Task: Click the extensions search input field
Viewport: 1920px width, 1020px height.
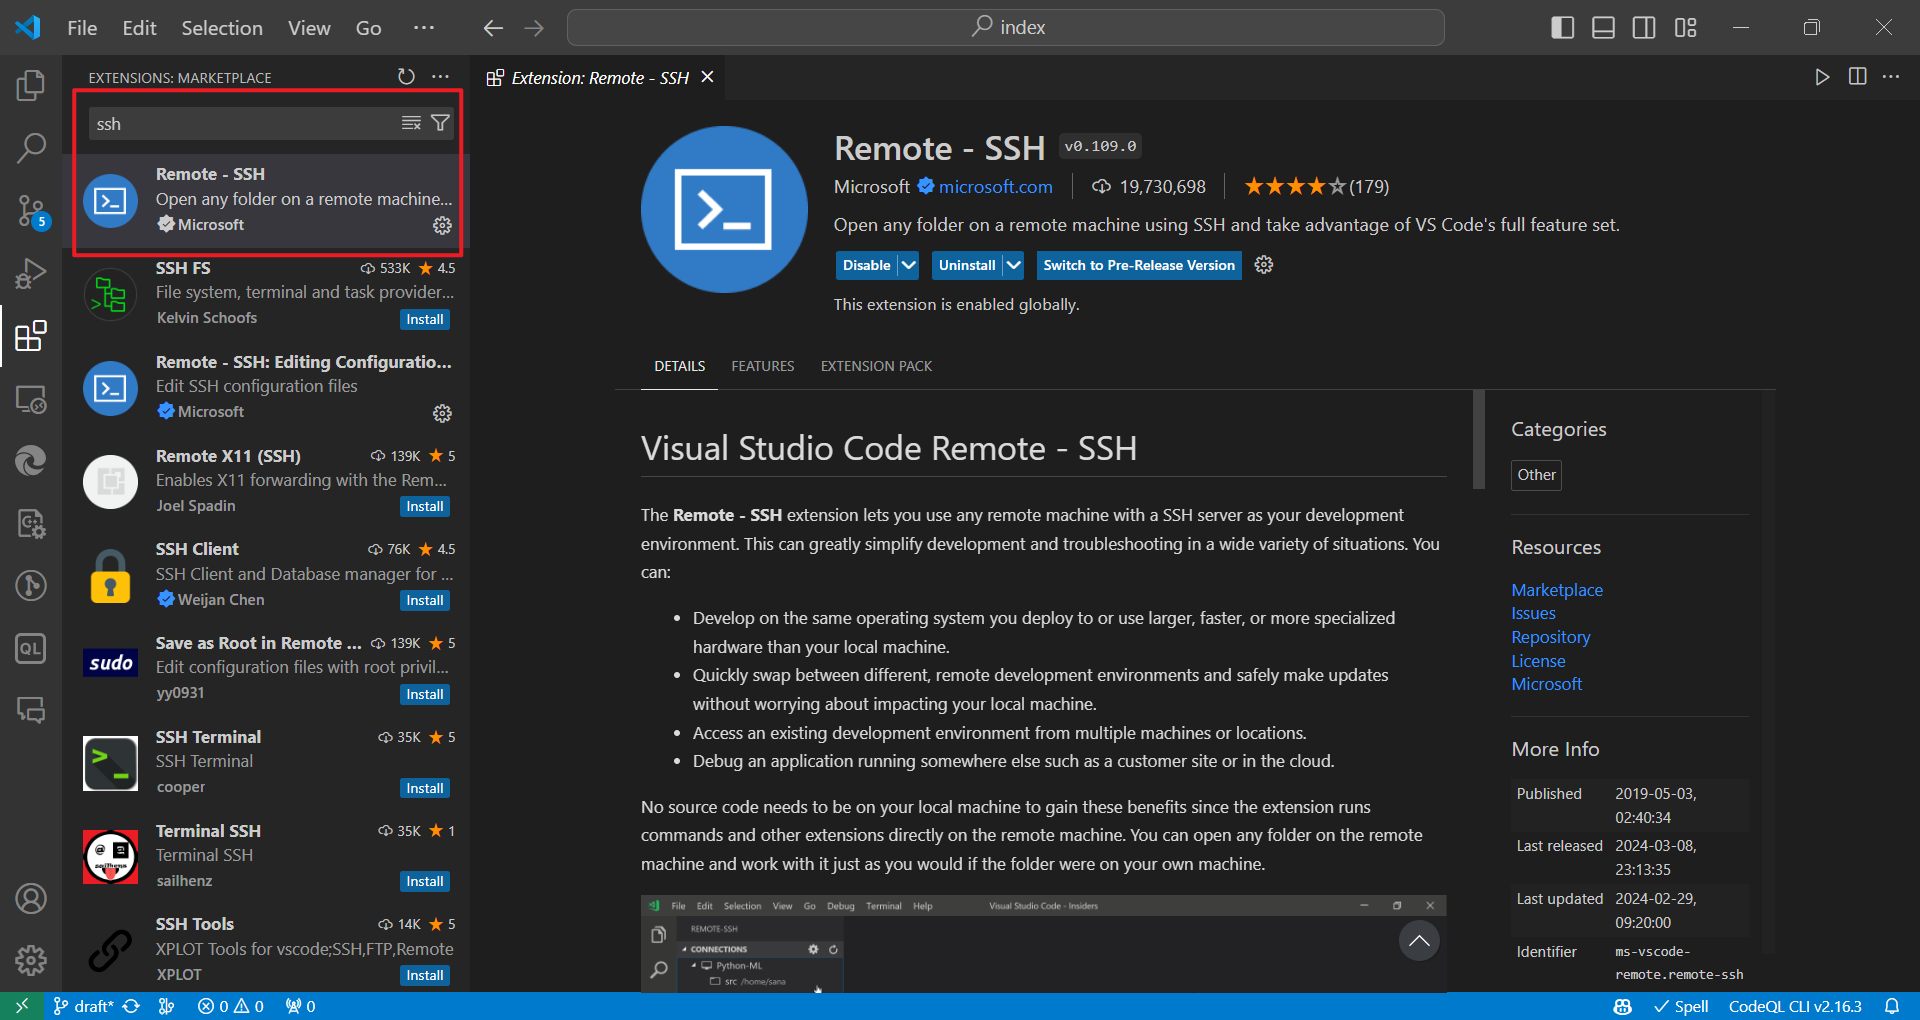Action: coord(240,124)
